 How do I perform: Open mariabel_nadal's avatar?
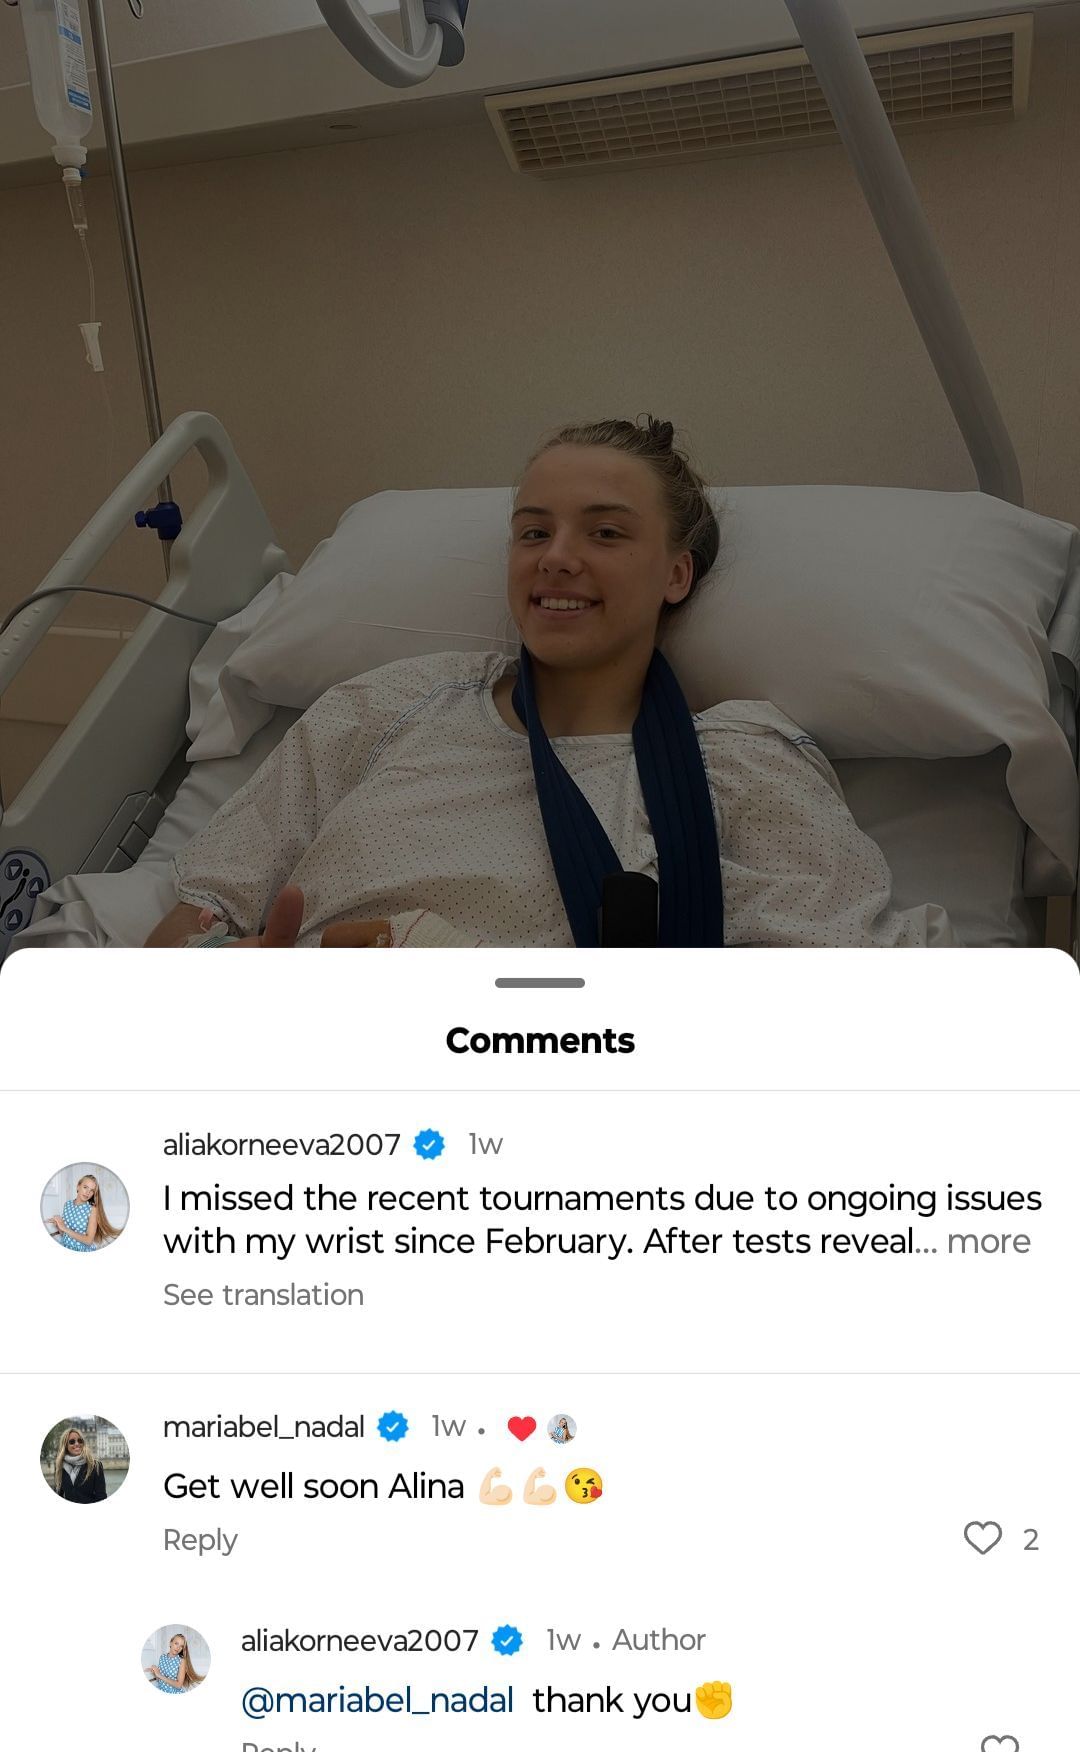click(x=85, y=1459)
